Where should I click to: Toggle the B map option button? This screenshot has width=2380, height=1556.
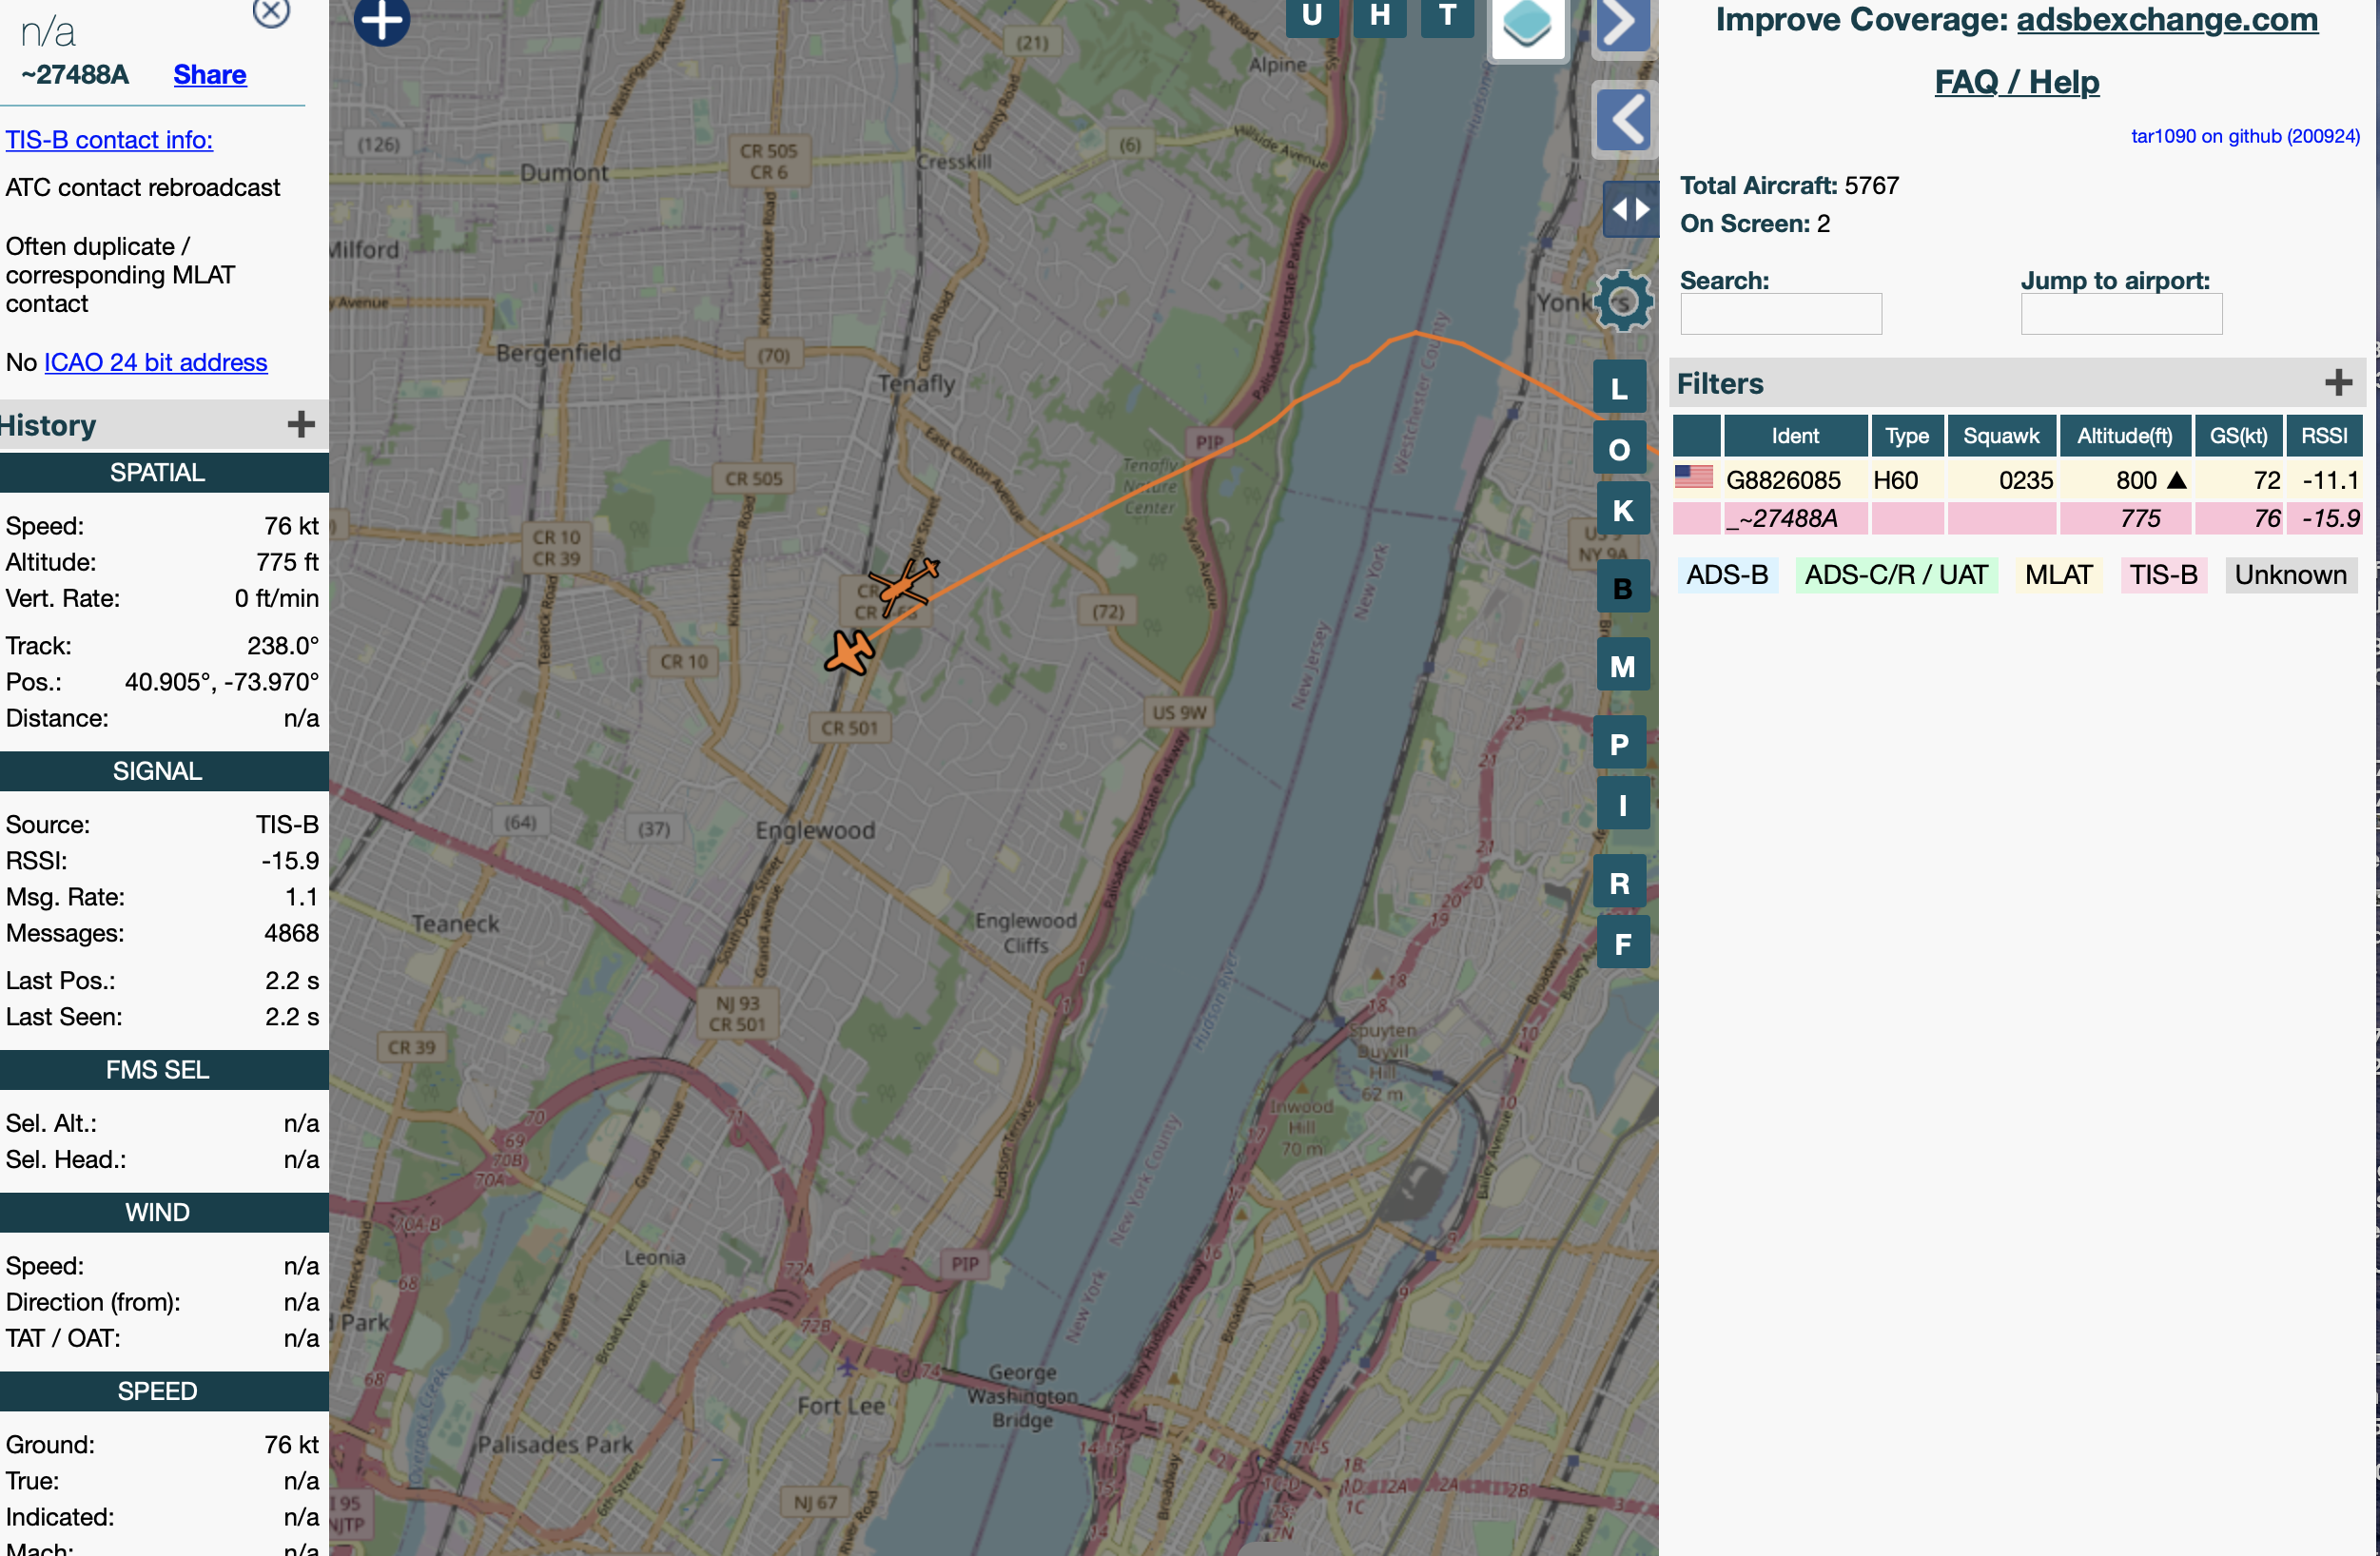(x=1622, y=588)
